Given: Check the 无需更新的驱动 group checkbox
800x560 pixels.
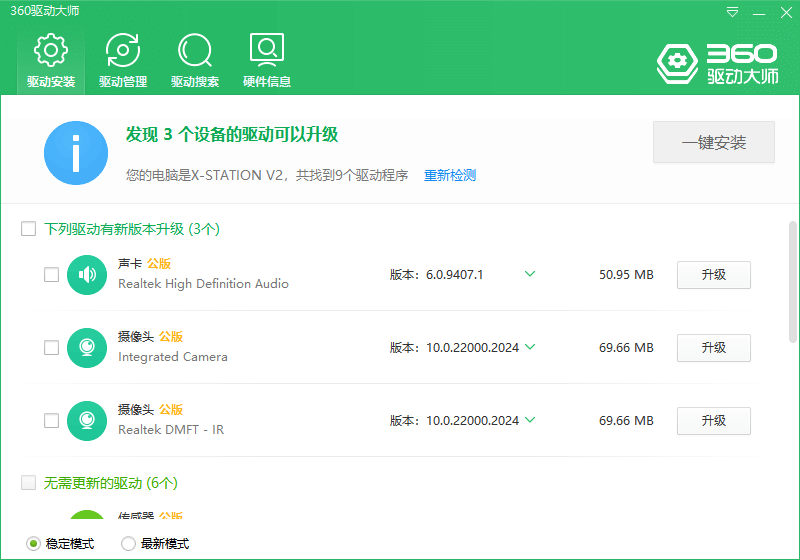Looking at the screenshot, I should coord(29,482).
